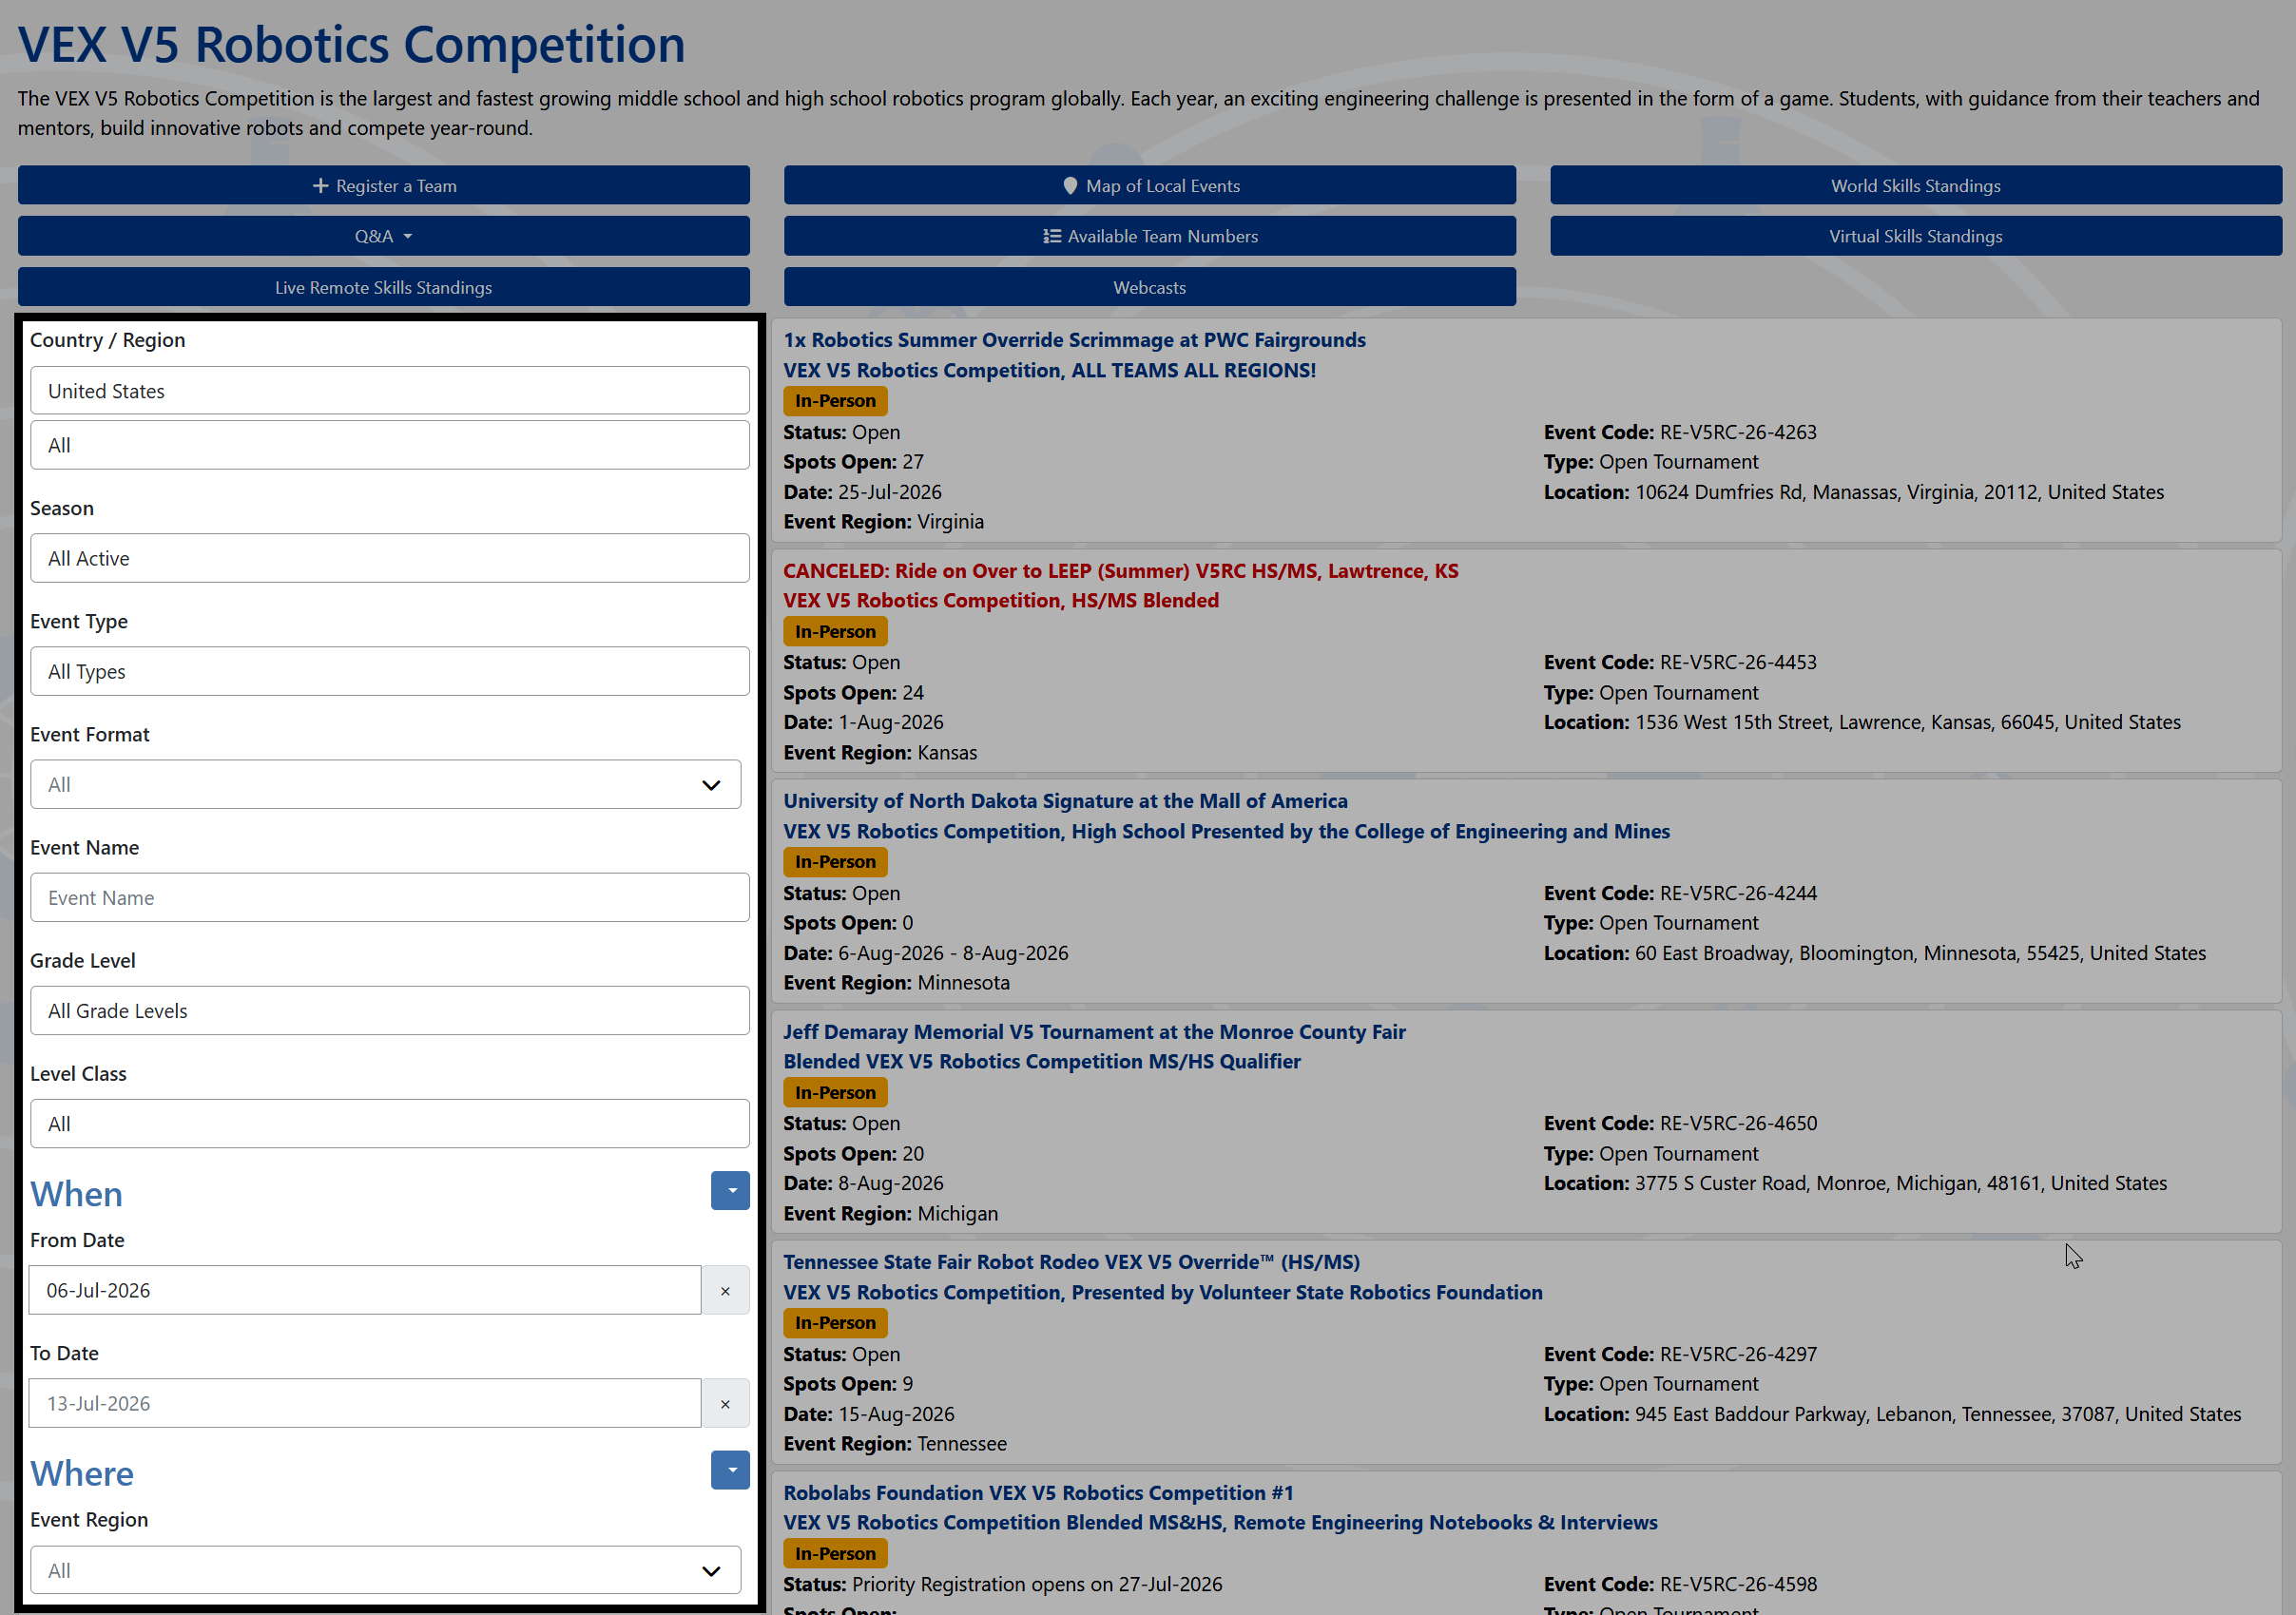Open the Grade Level selector
This screenshot has height=1615, width=2296.
[x=389, y=1010]
